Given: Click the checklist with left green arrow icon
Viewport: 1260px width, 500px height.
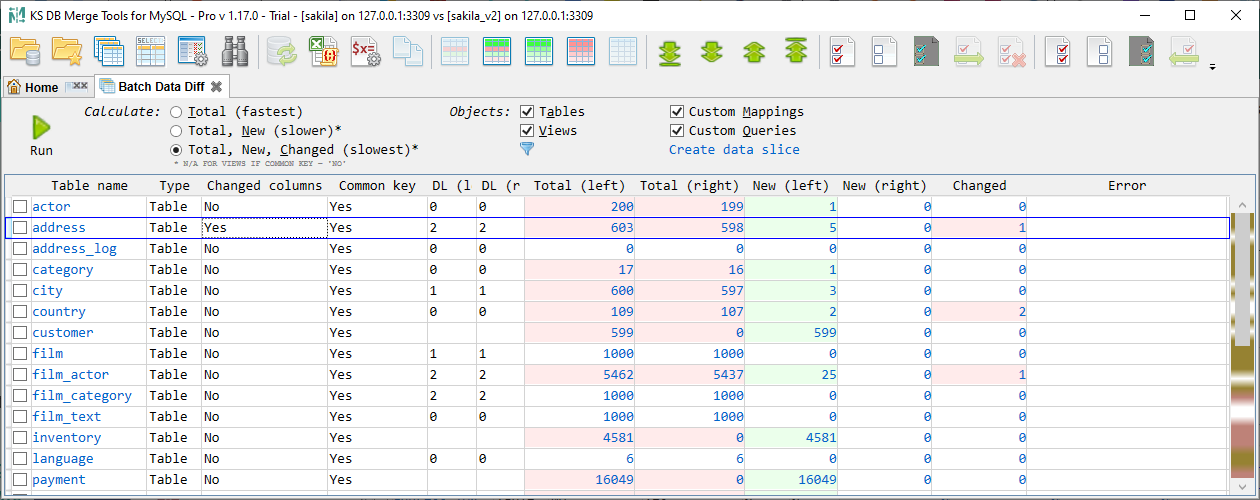Looking at the screenshot, I should (1183, 50).
